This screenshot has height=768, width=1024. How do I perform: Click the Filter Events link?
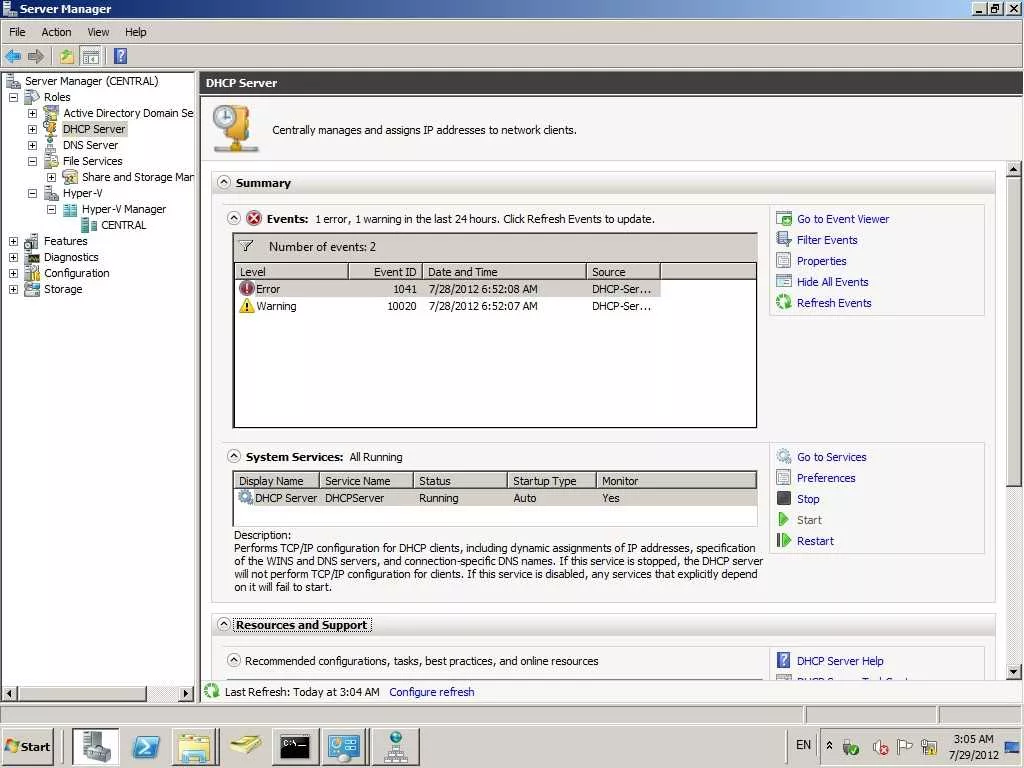point(827,240)
